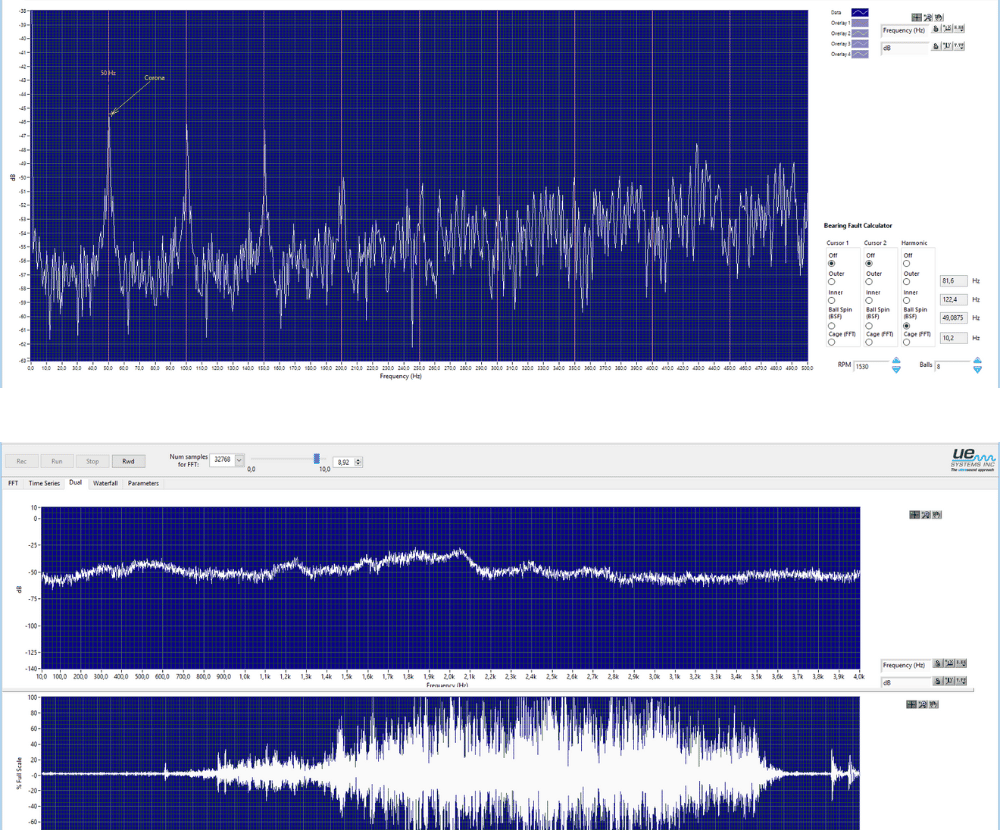Open Y axis format options beside upper dB field
This screenshot has height=830, width=1000.
click(x=959, y=46)
